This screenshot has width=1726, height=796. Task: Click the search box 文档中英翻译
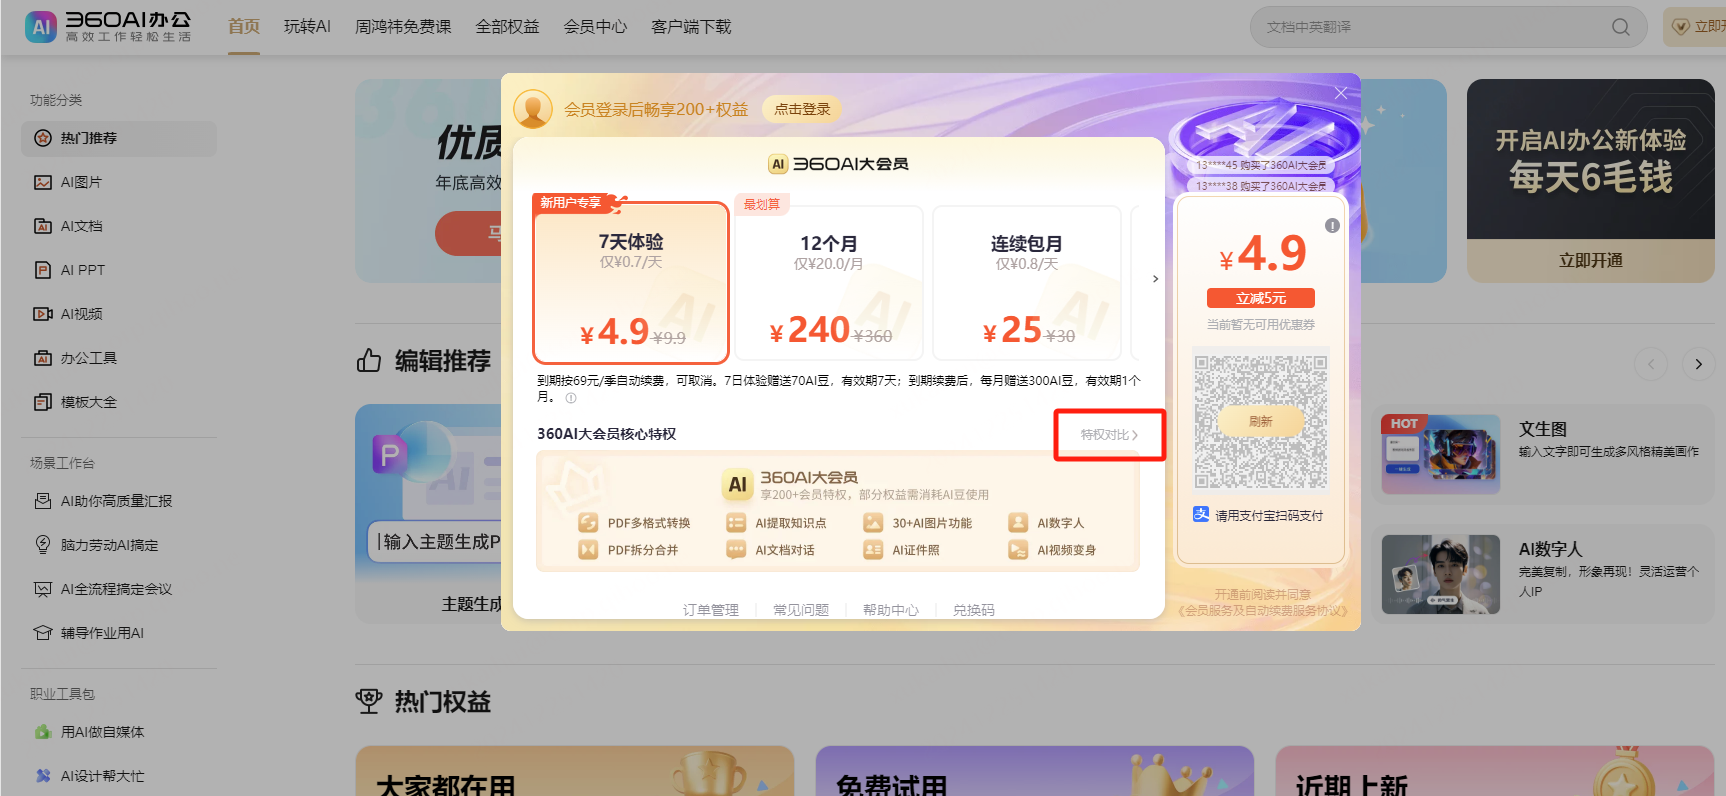point(1448,27)
